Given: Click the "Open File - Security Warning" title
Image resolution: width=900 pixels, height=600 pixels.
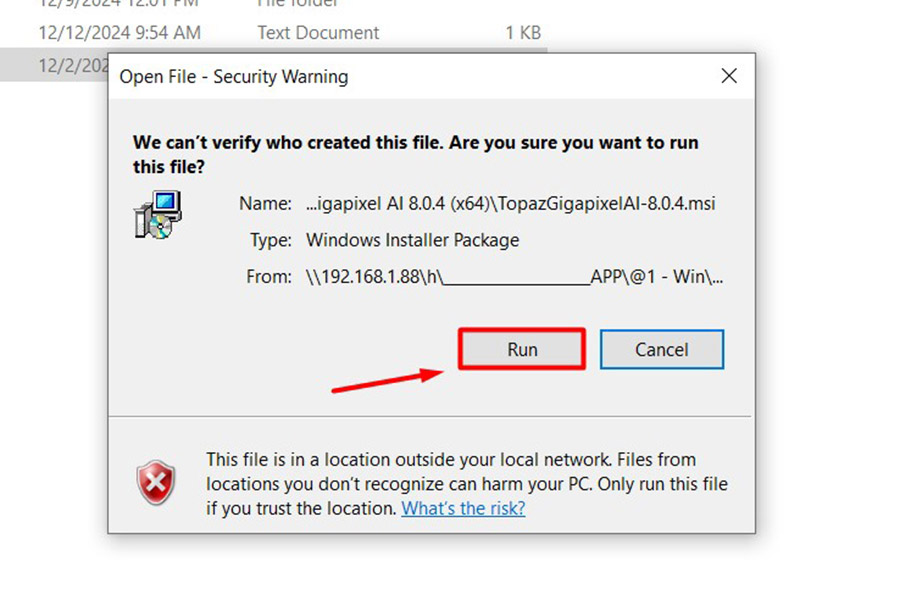Looking at the screenshot, I should (234, 77).
